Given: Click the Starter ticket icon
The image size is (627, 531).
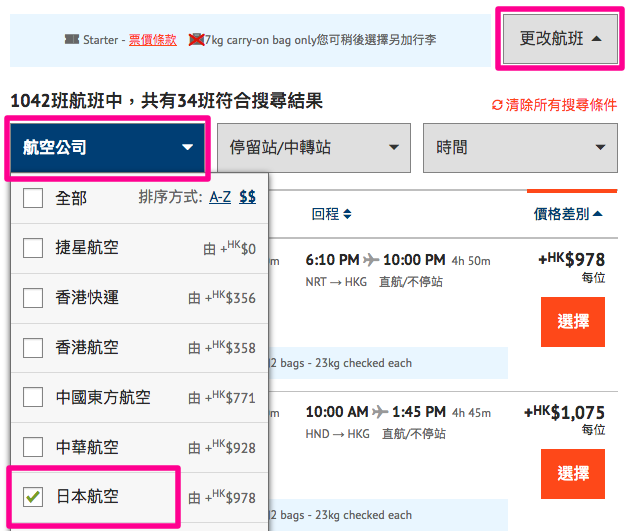Looking at the screenshot, I should coord(72,39).
